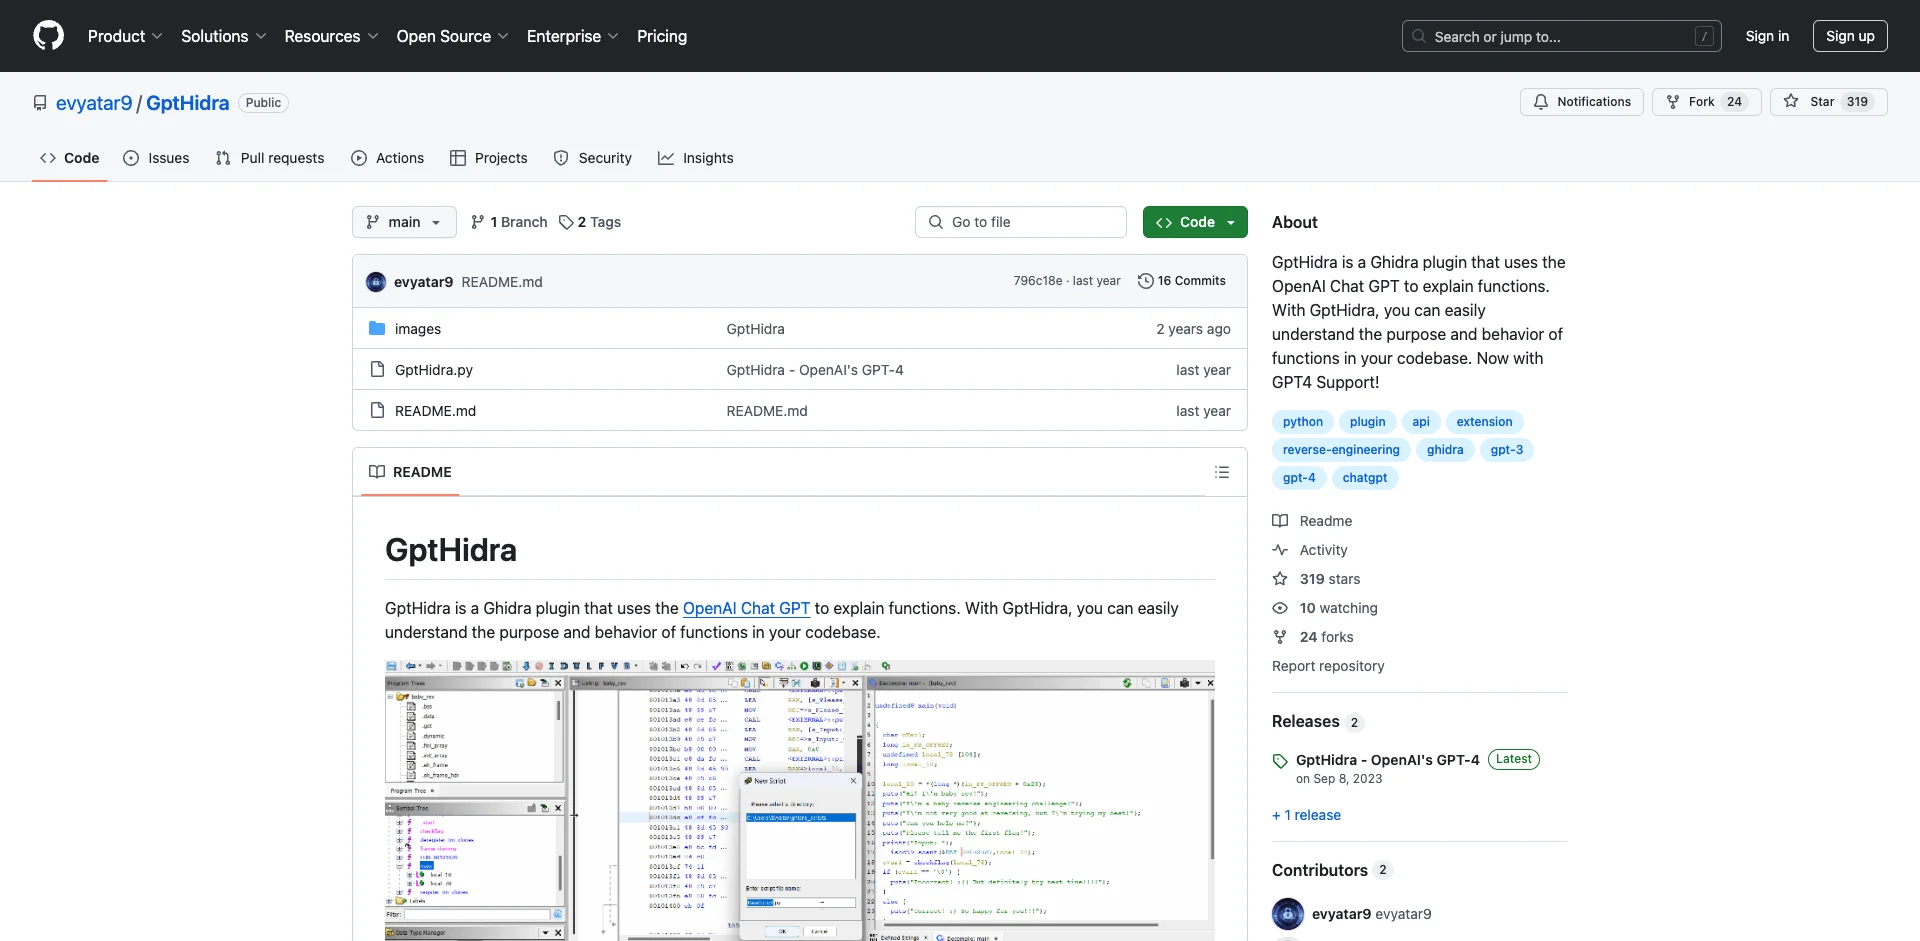Open the Ghidra screenshot image

point(800,800)
